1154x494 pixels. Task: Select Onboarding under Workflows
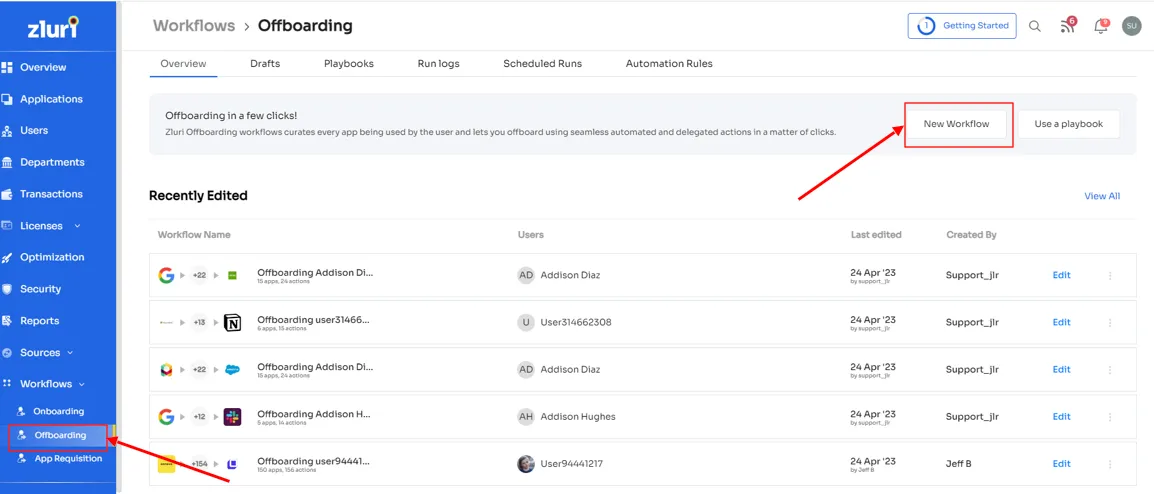pos(59,411)
